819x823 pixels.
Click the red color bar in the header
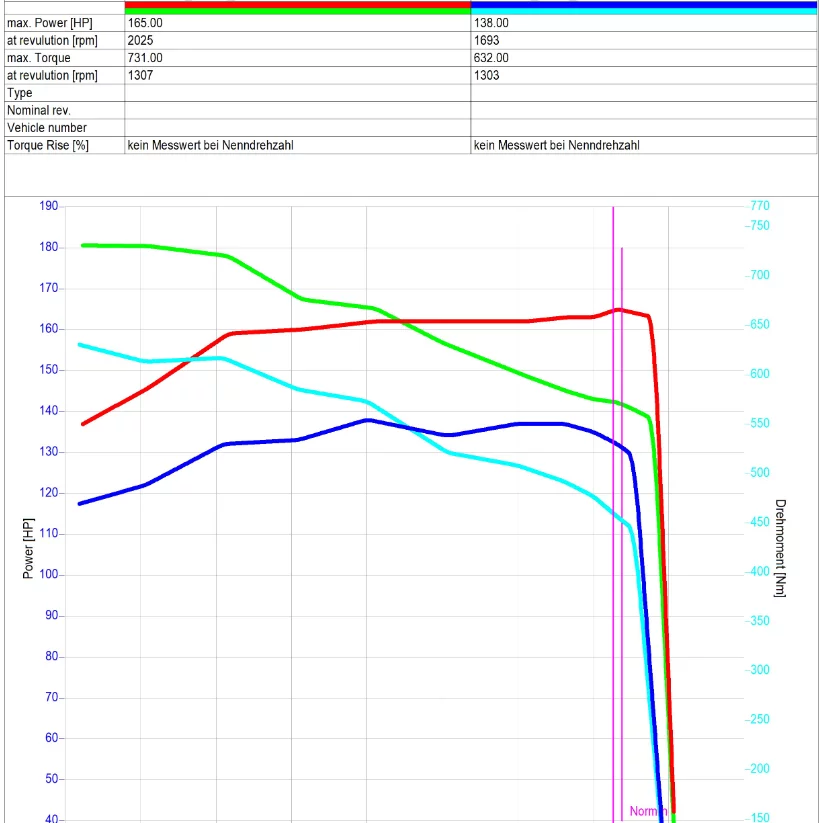coord(297,4)
